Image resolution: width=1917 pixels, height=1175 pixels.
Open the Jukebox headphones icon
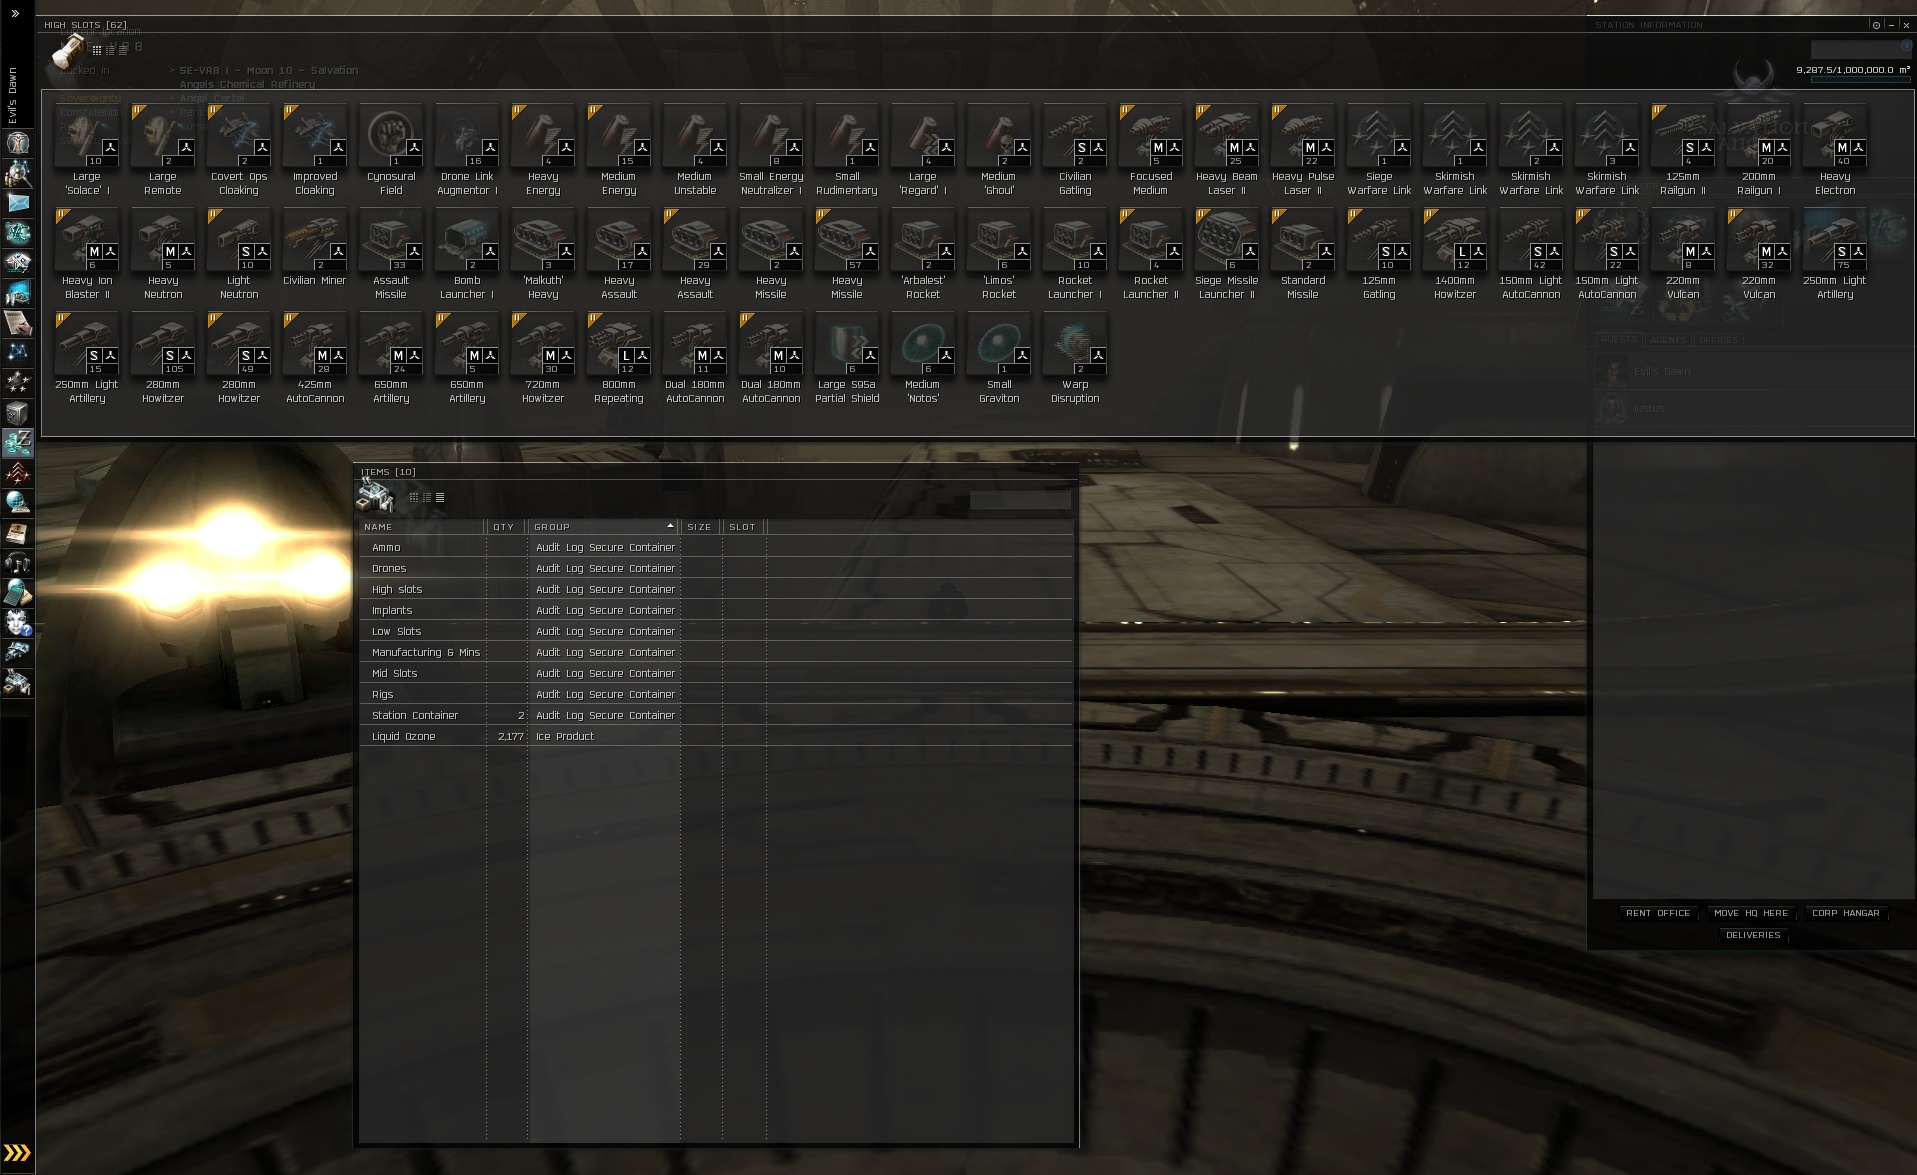18,563
